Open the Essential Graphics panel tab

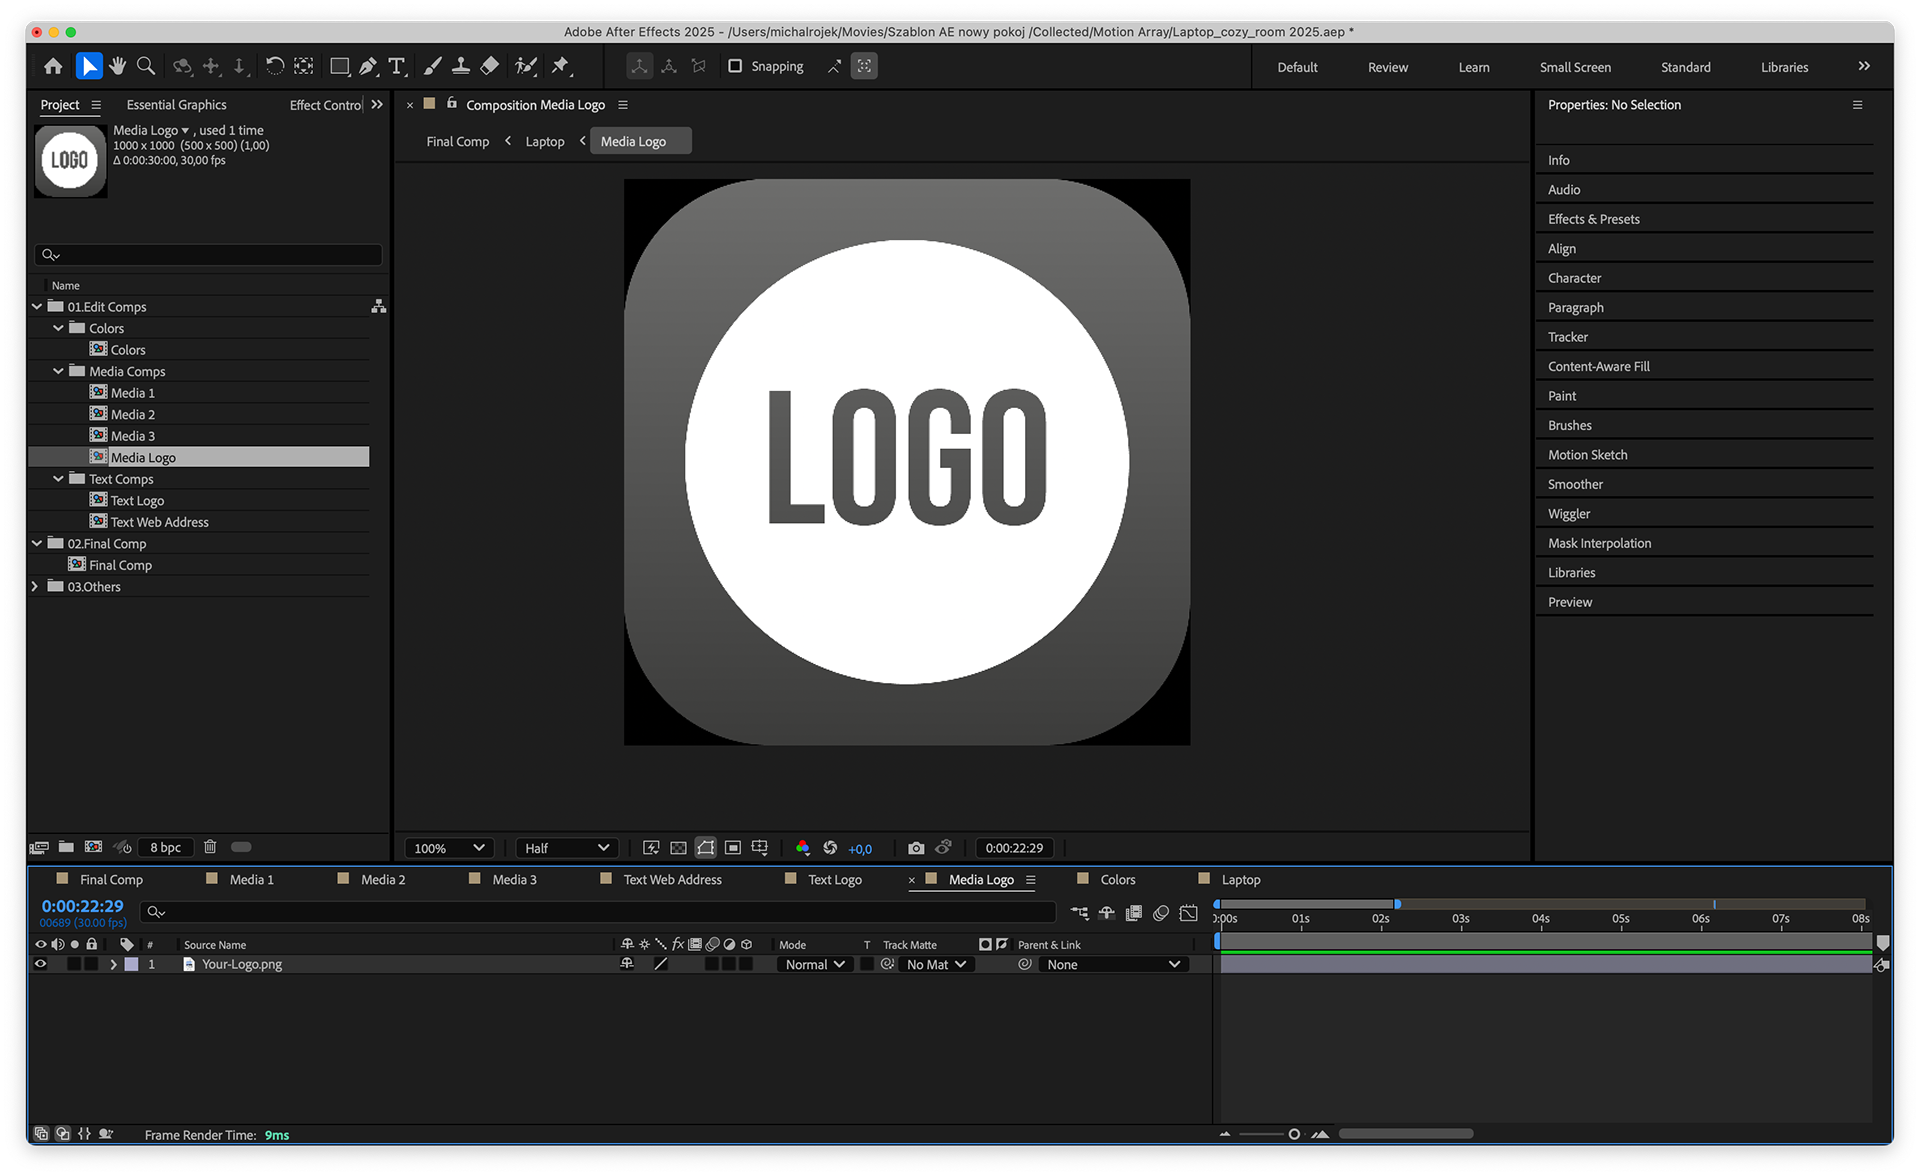point(176,104)
